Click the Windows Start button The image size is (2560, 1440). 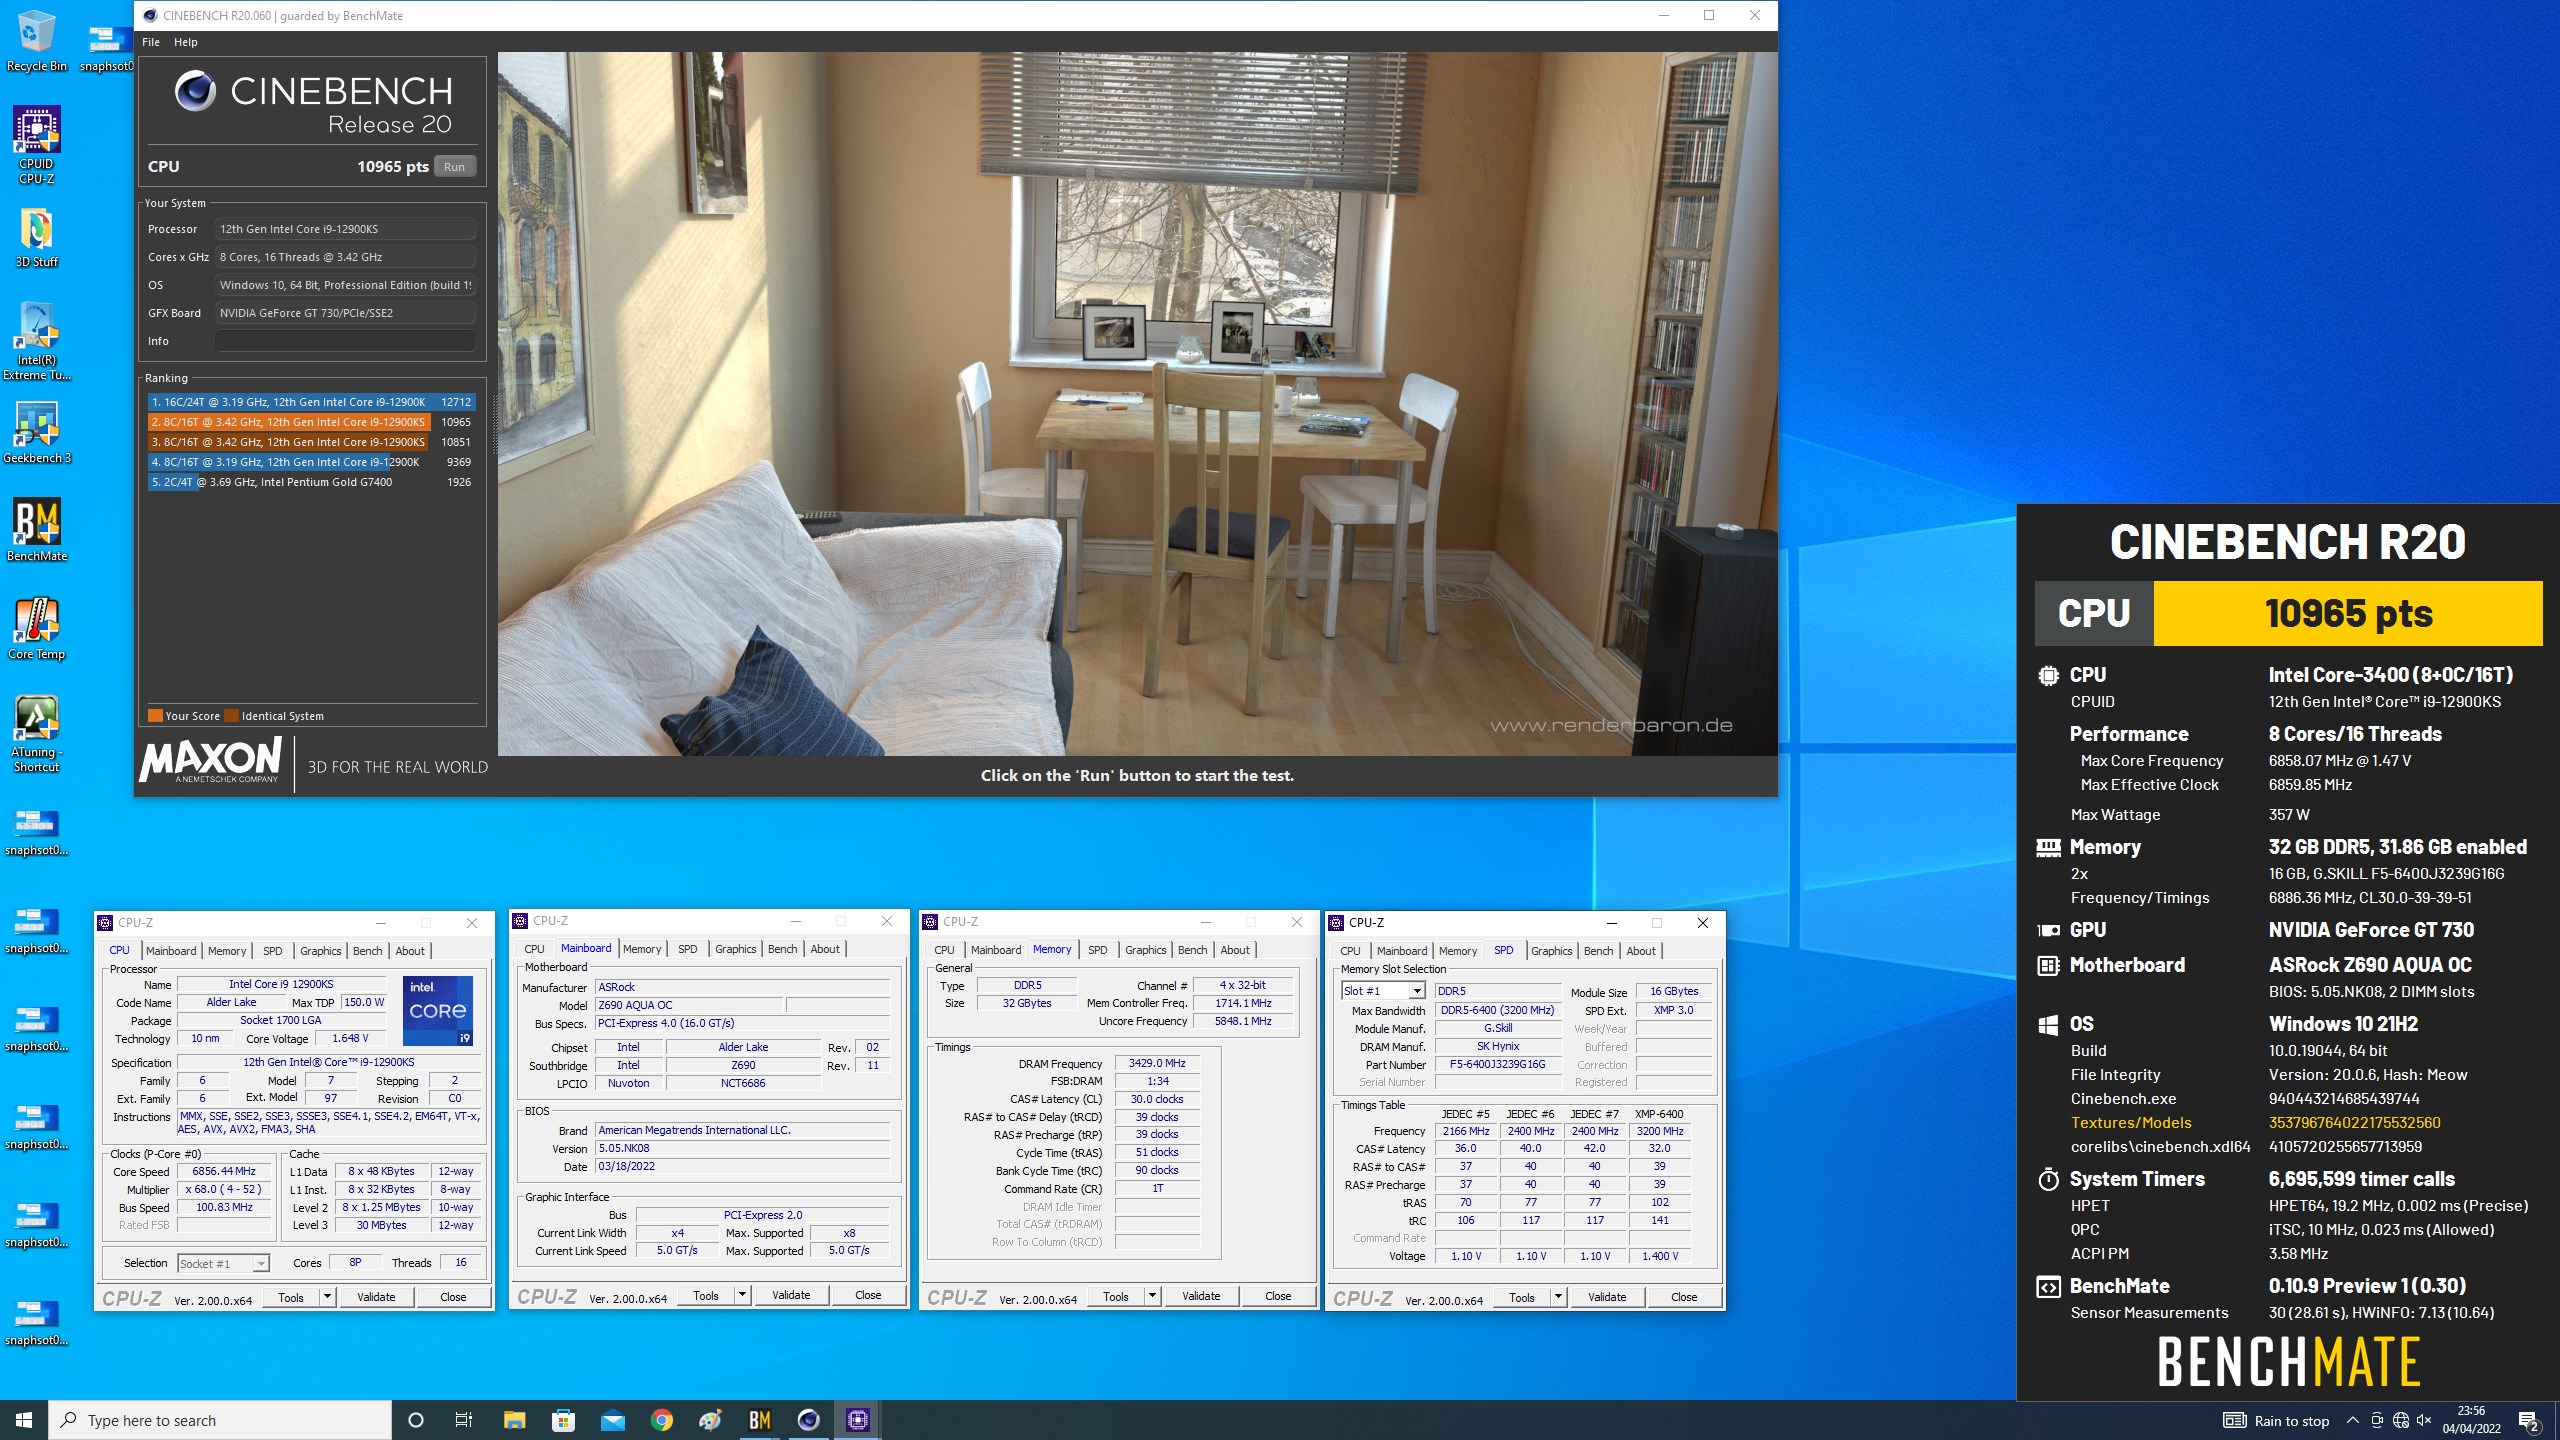pyautogui.click(x=24, y=1420)
